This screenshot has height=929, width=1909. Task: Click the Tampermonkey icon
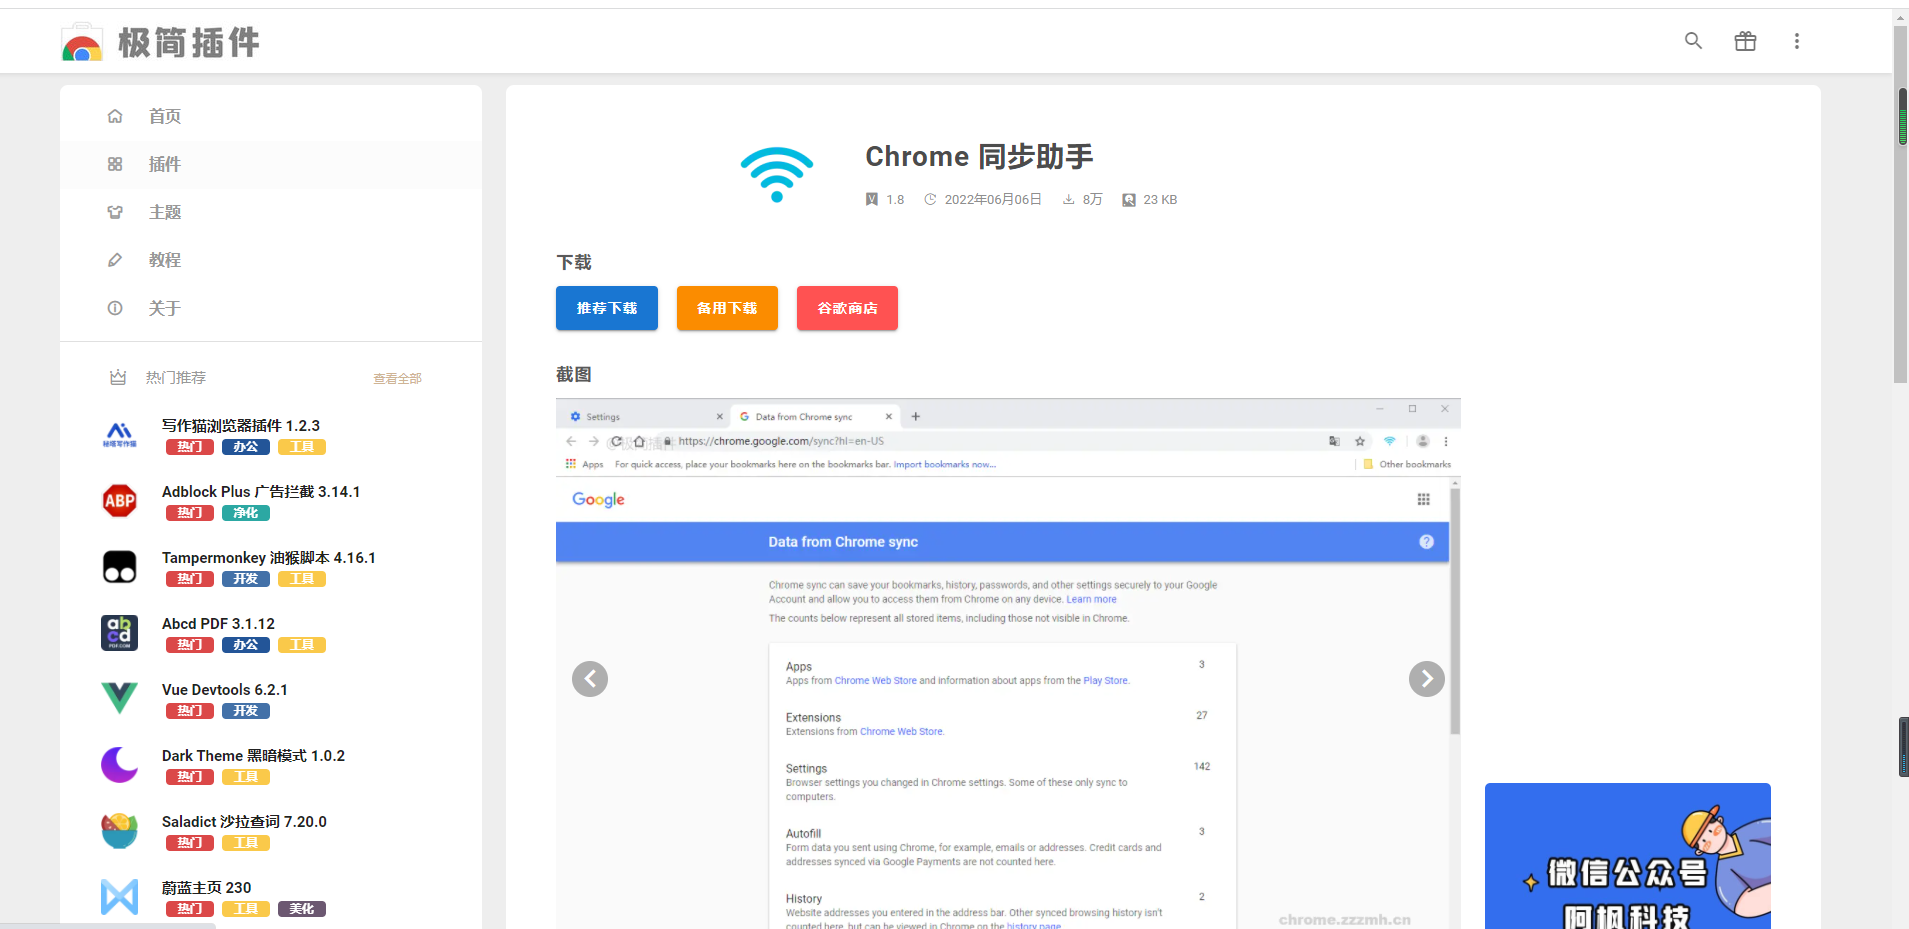click(x=120, y=567)
